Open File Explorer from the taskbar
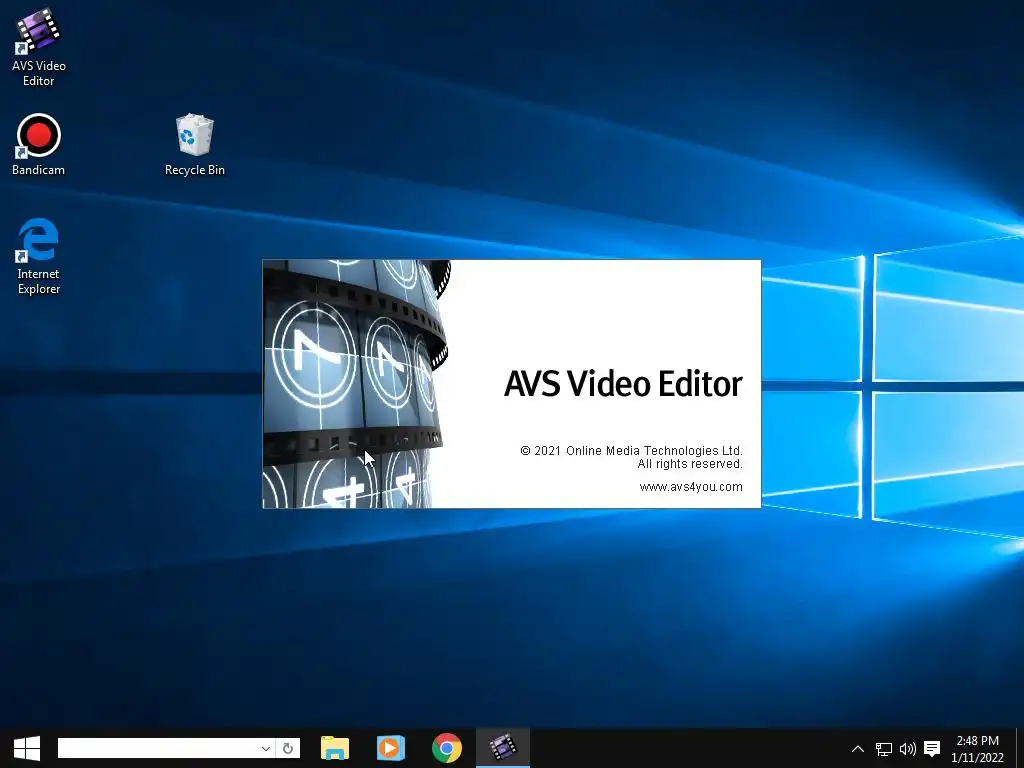This screenshot has height=768, width=1024. (335, 748)
